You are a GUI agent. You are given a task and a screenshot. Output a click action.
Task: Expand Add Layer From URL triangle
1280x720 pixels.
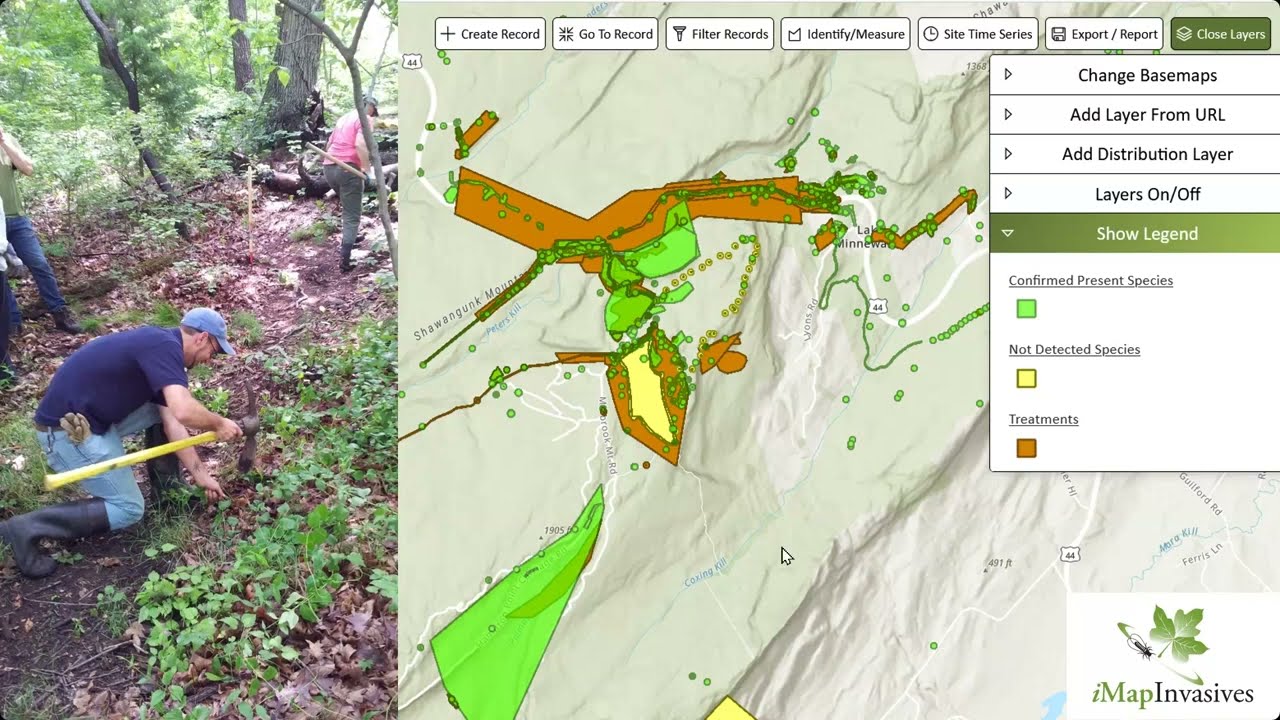pos(1008,114)
